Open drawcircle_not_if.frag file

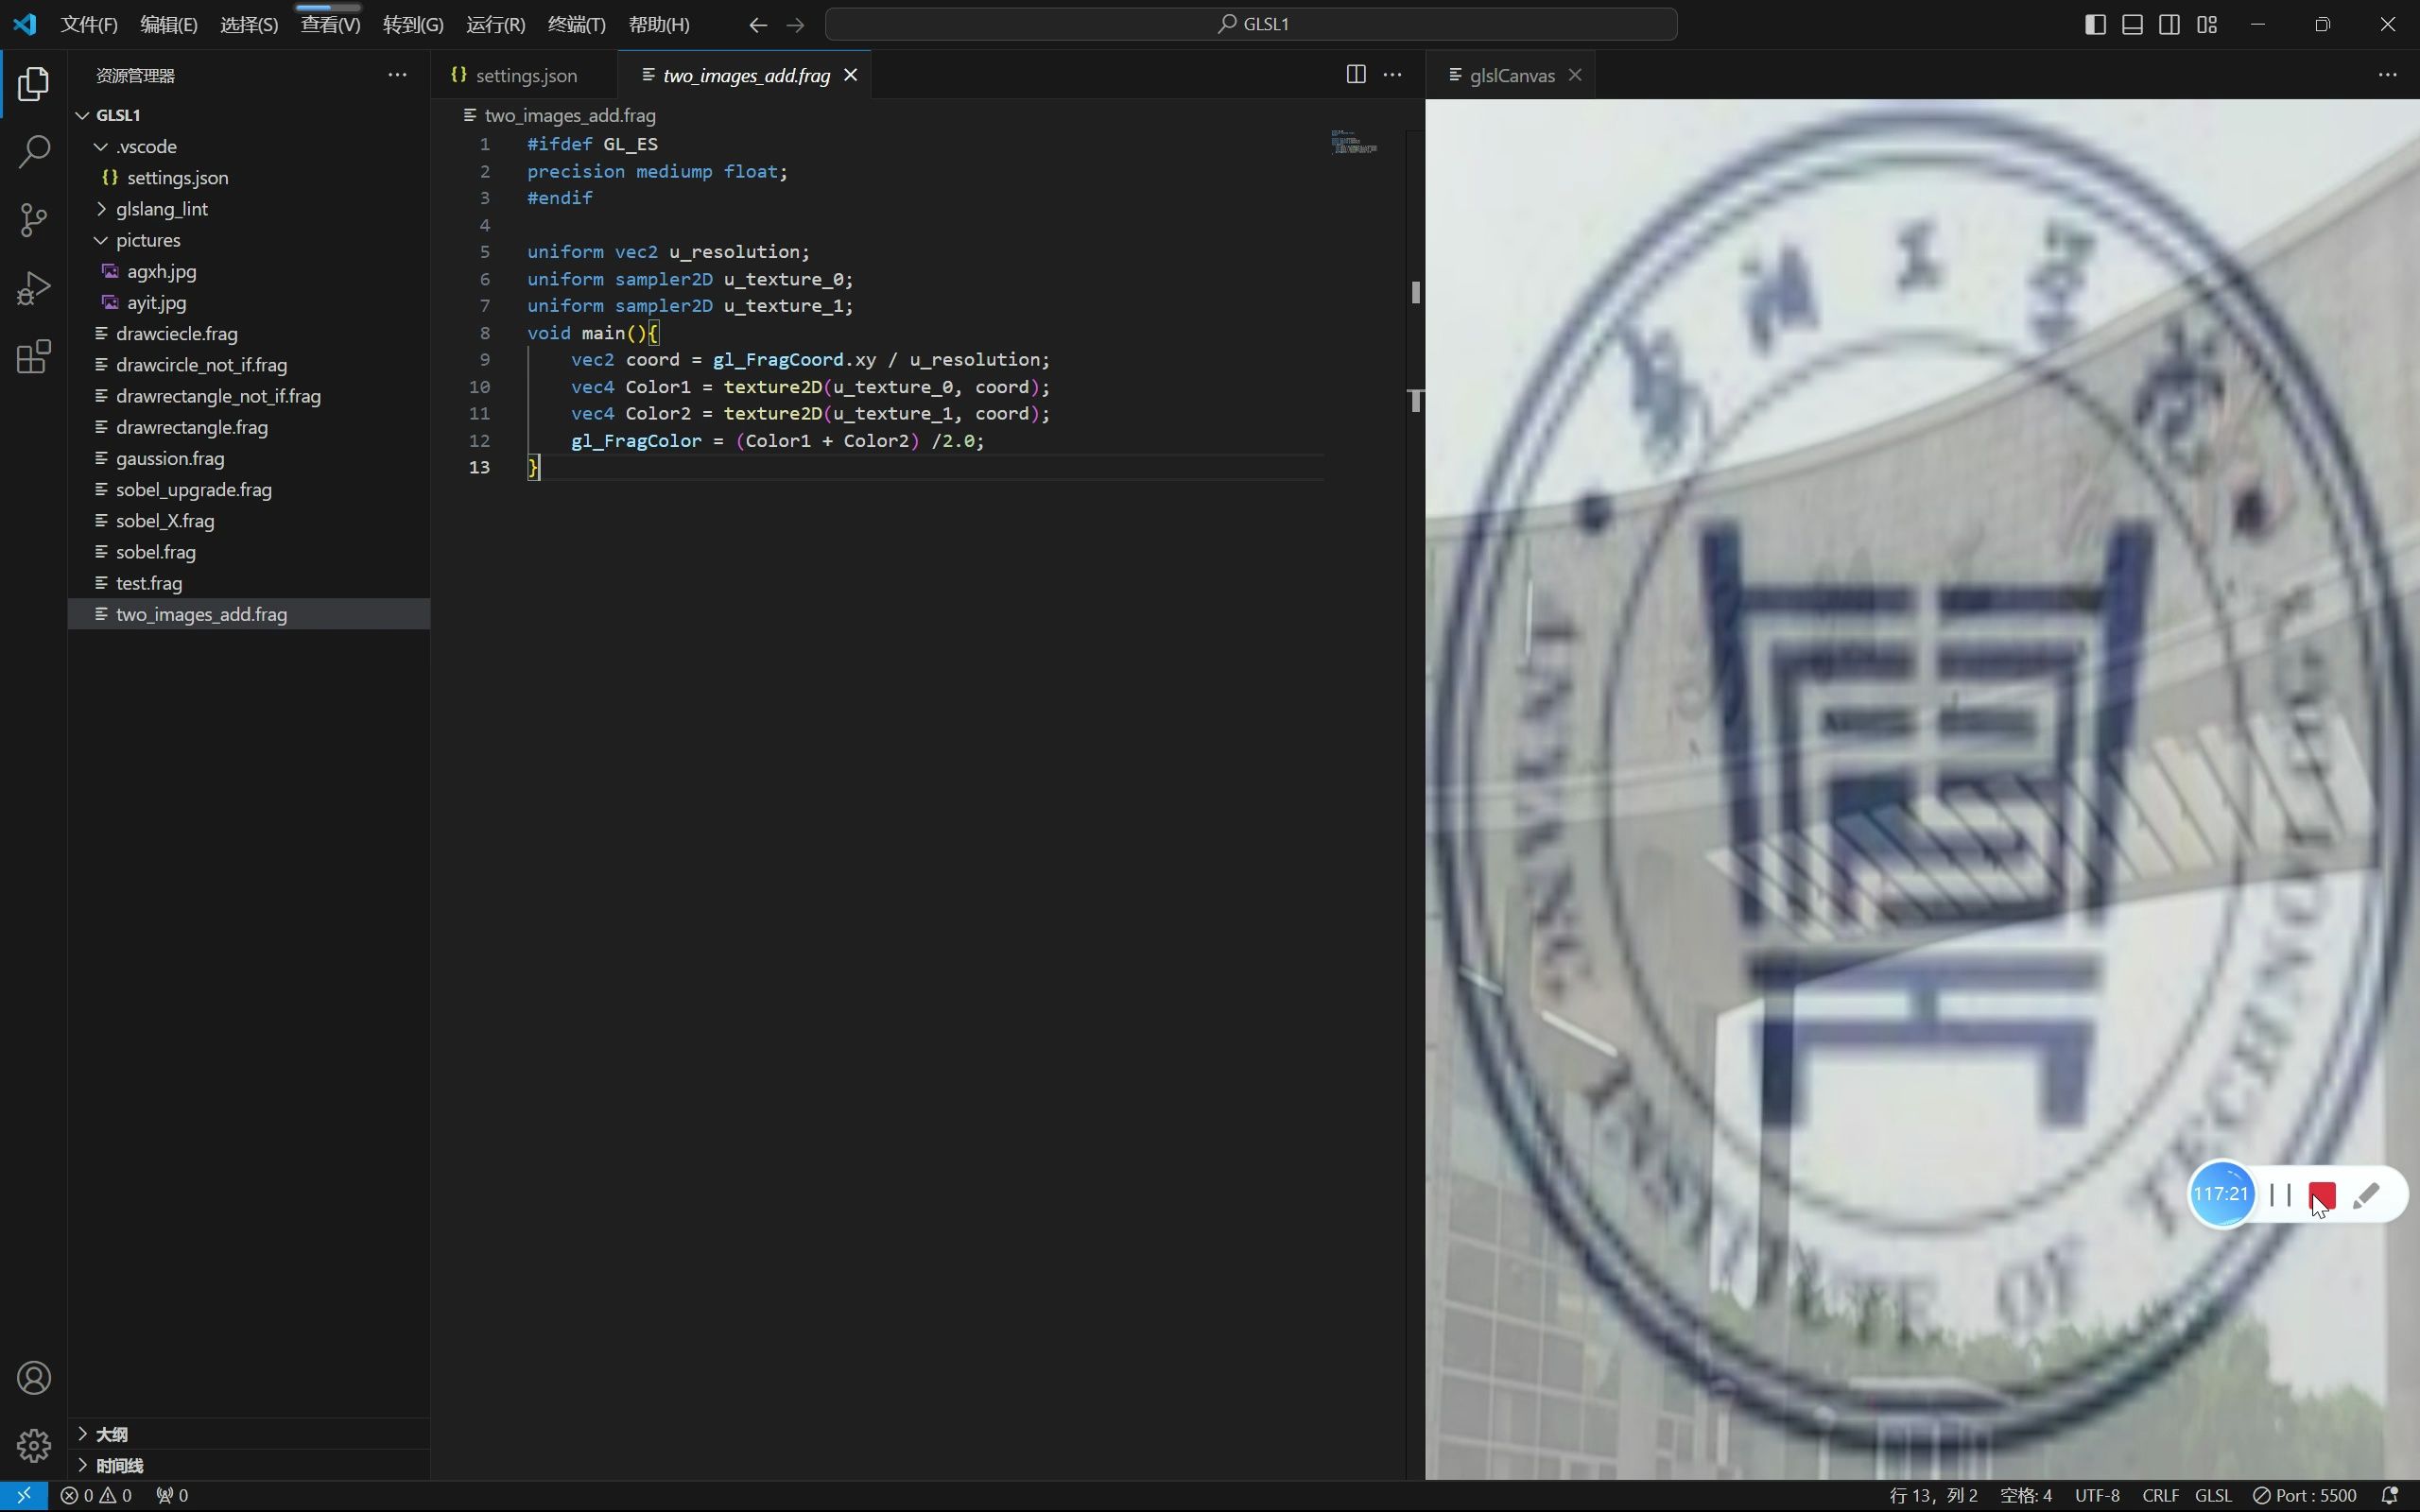pyautogui.click(x=249, y=365)
